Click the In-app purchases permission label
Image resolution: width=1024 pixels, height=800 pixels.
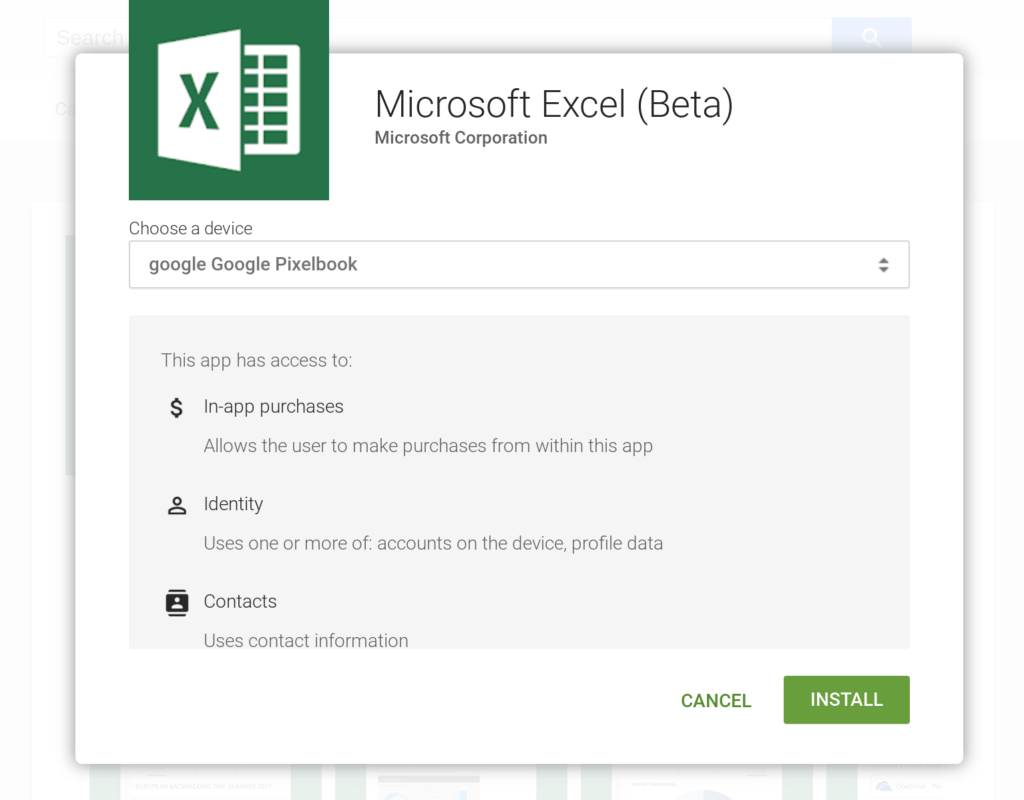tap(274, 406)
